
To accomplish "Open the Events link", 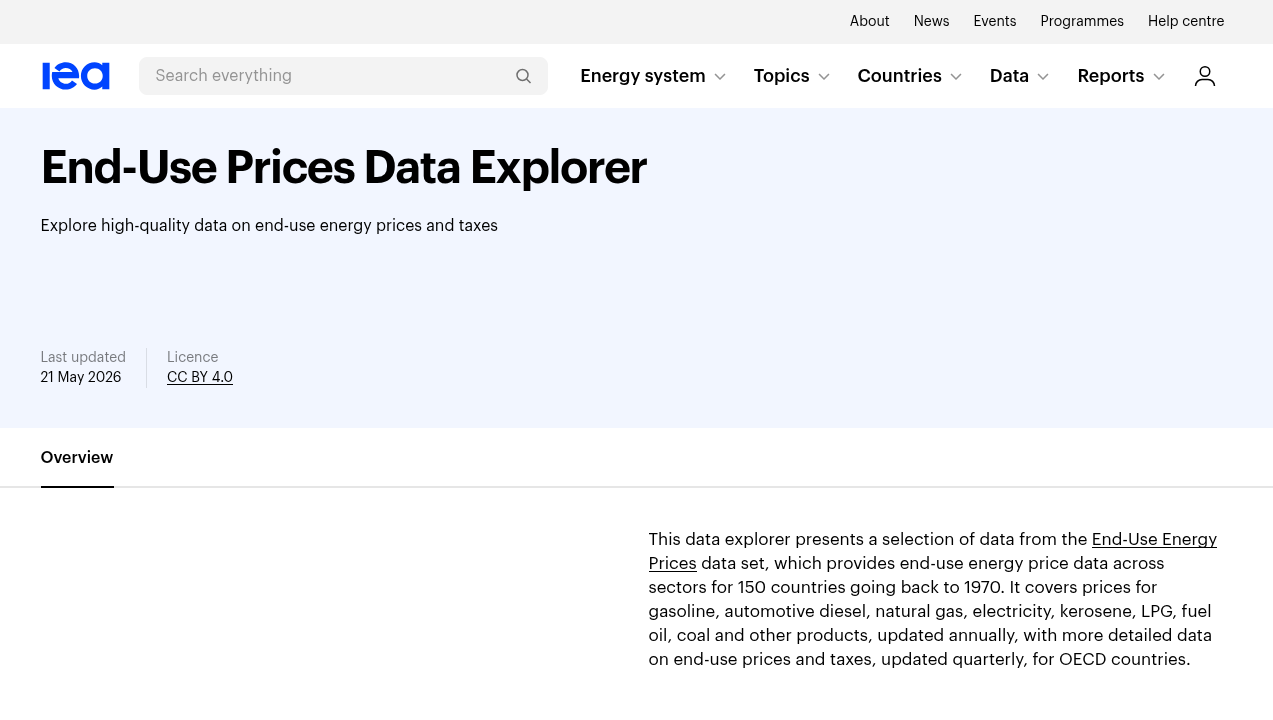I will tap(994, 21).
